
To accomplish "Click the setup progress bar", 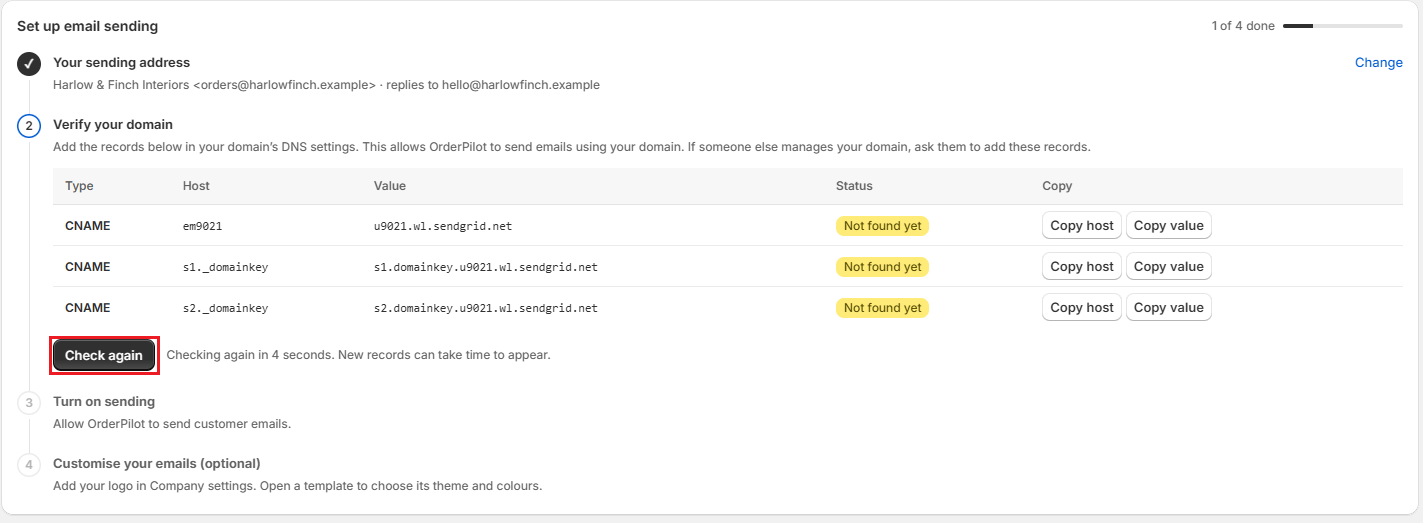I will 1343,26.
